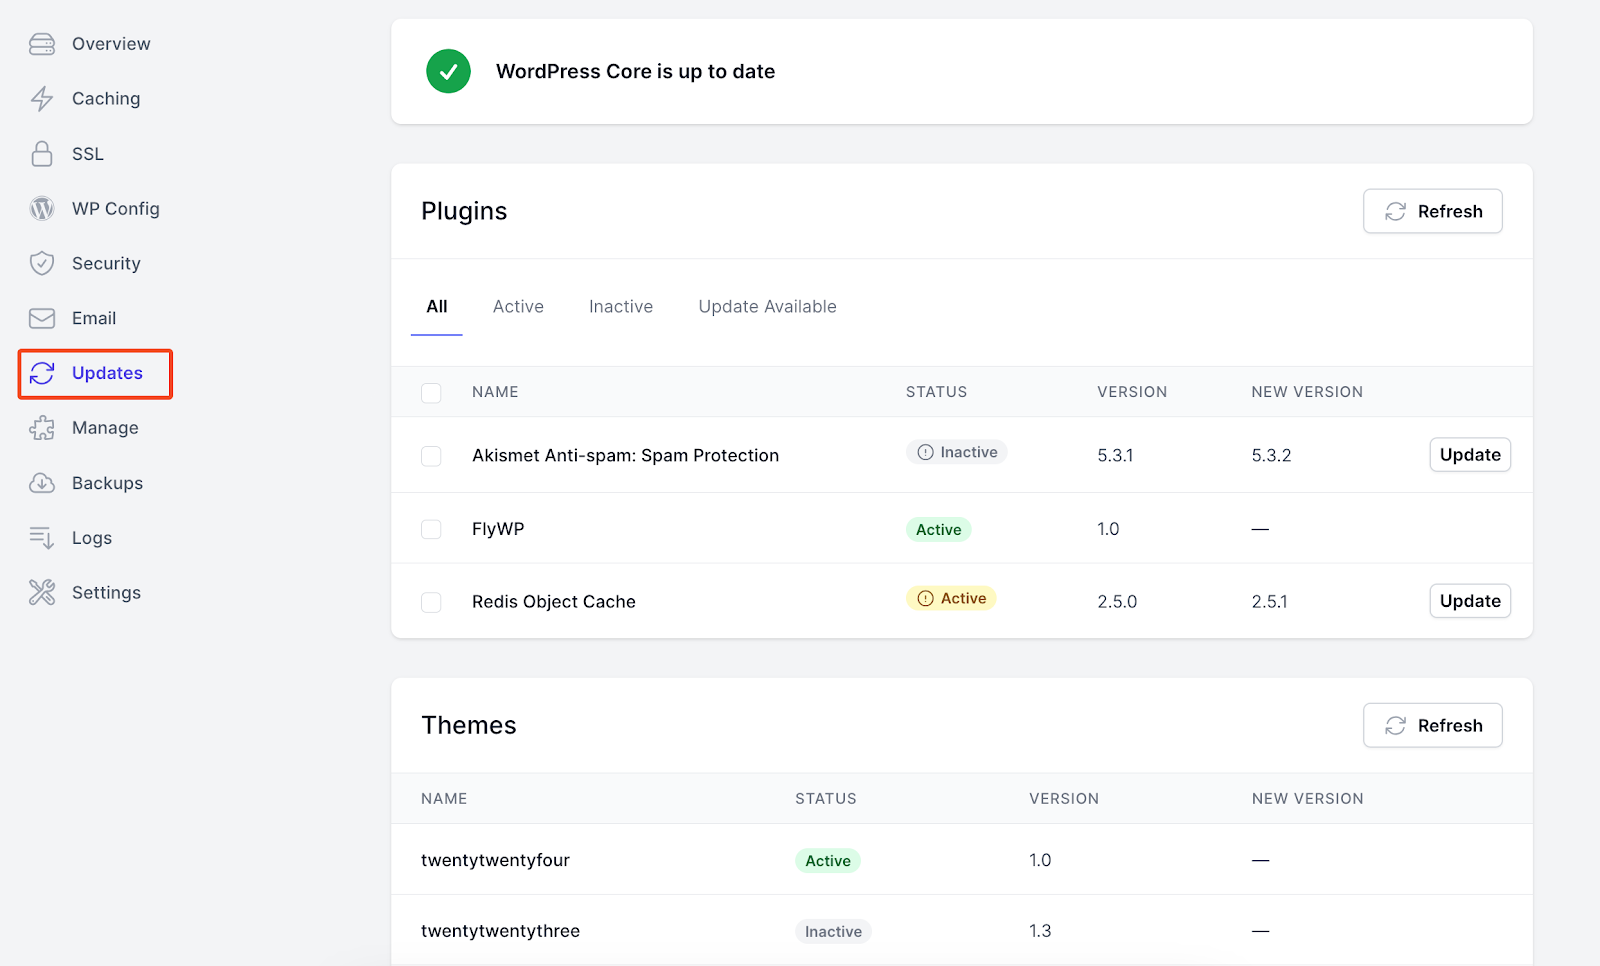Switch to the All plugins tab
Viewport: 1600px width, 966px height.
pos(437,307)
